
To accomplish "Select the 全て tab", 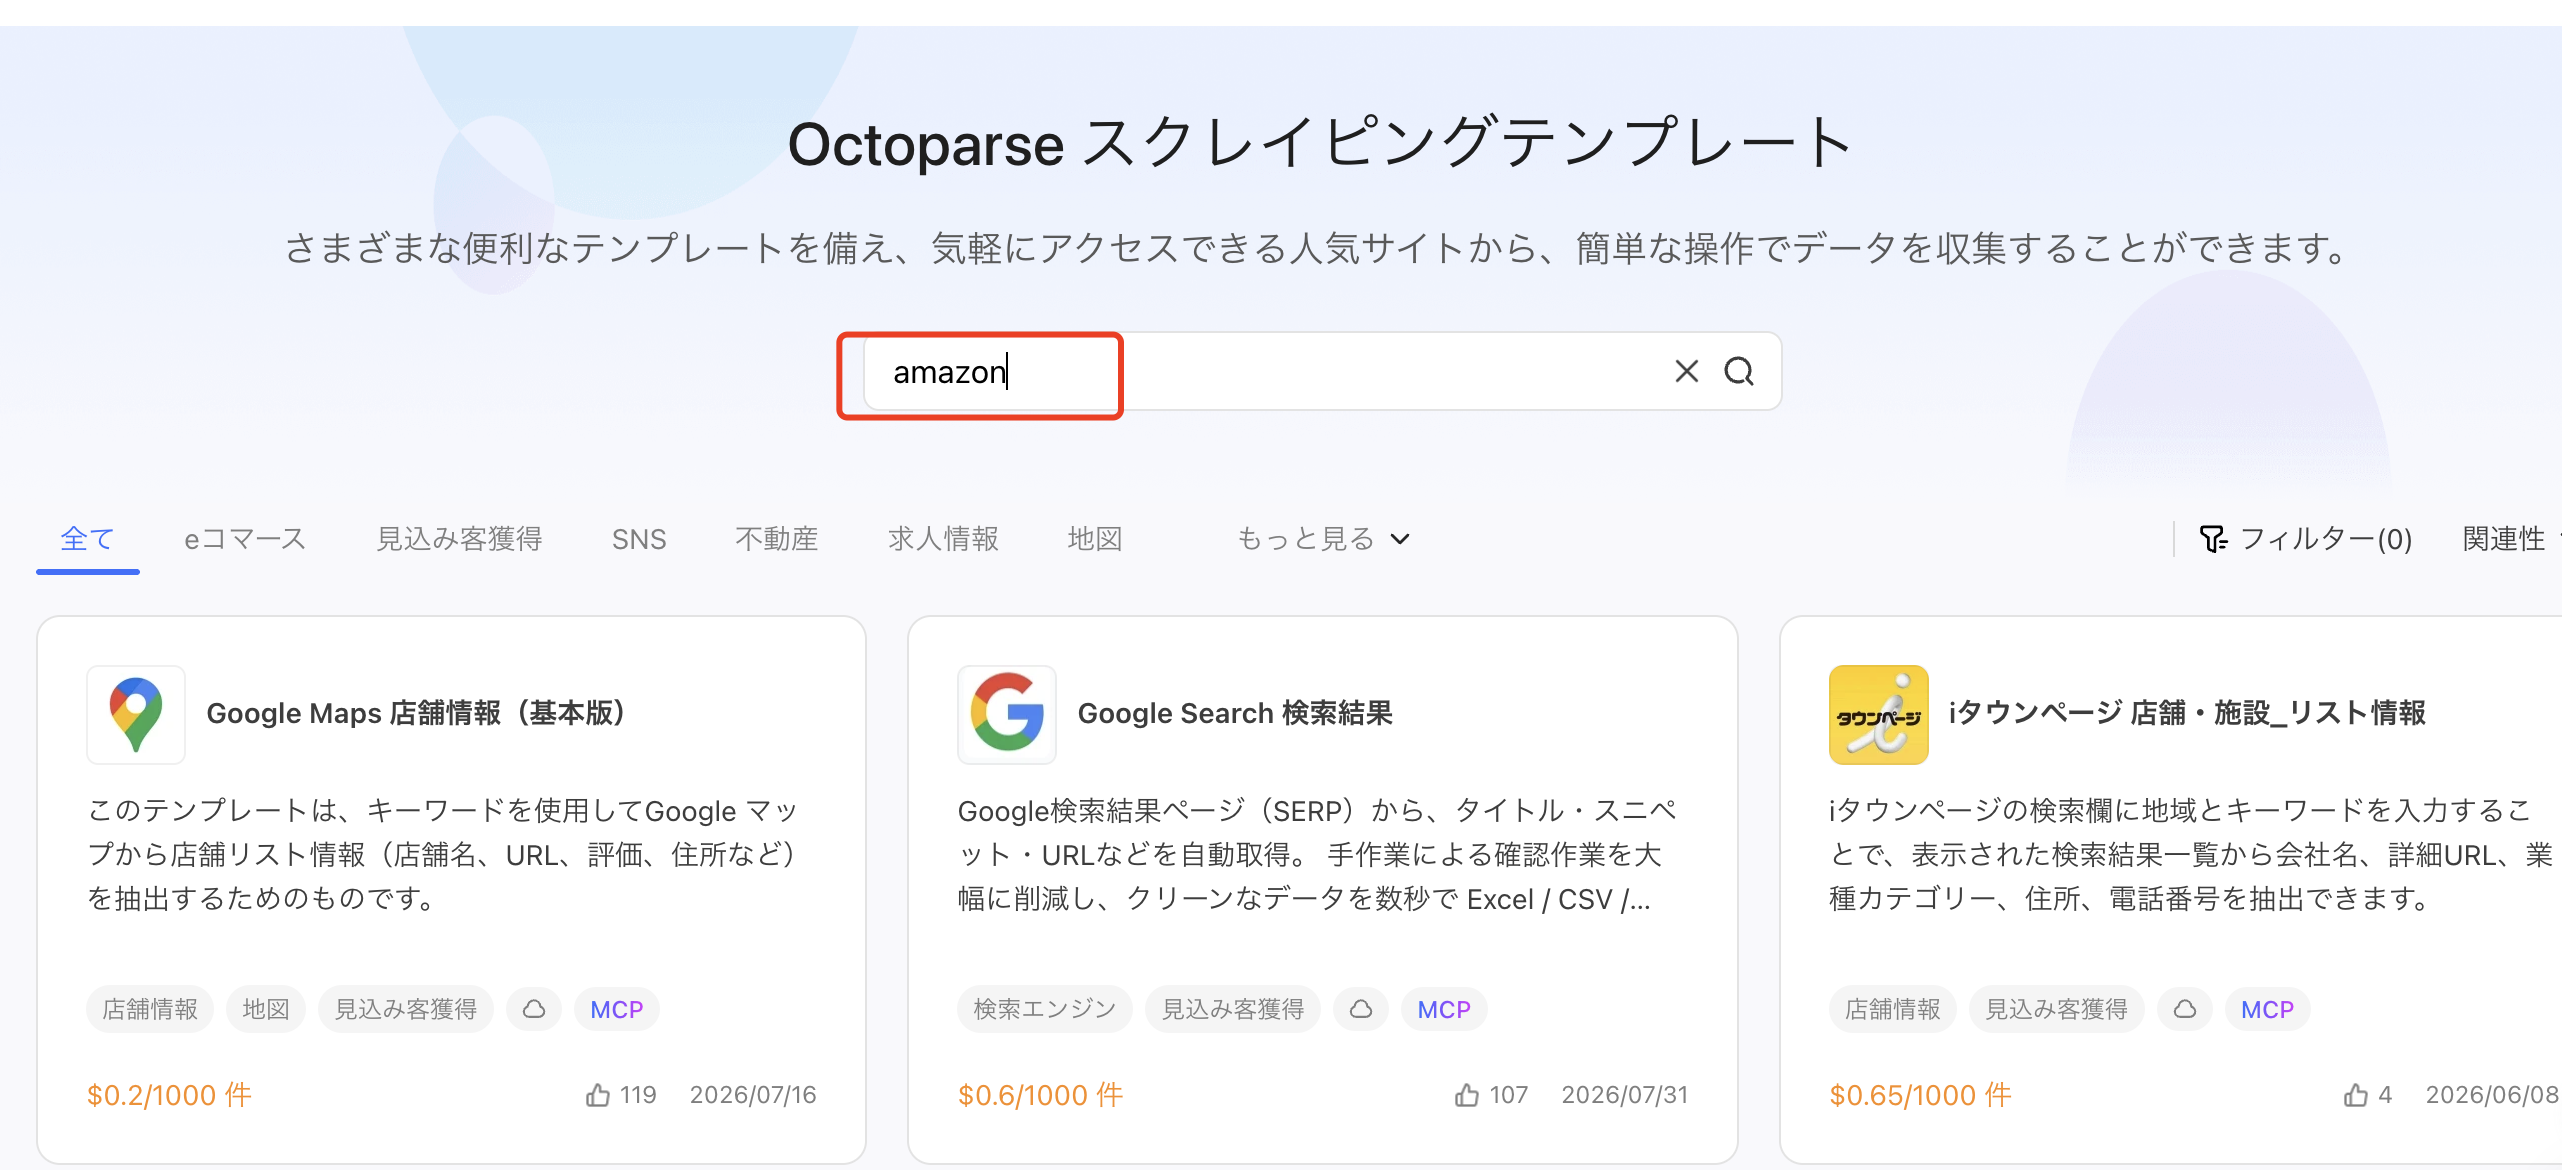I will 88,539.
